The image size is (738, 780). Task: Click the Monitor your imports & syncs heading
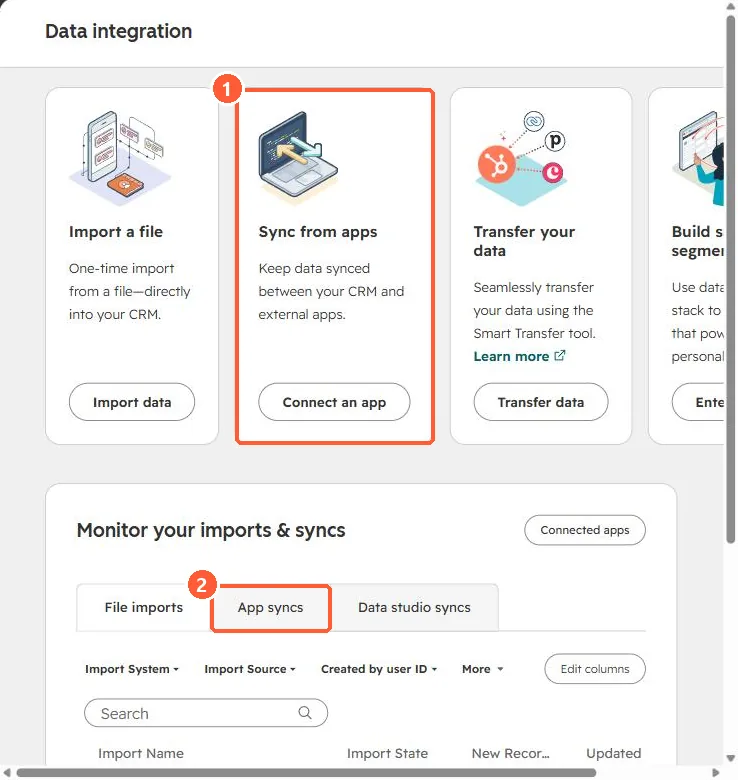[211, 530]
